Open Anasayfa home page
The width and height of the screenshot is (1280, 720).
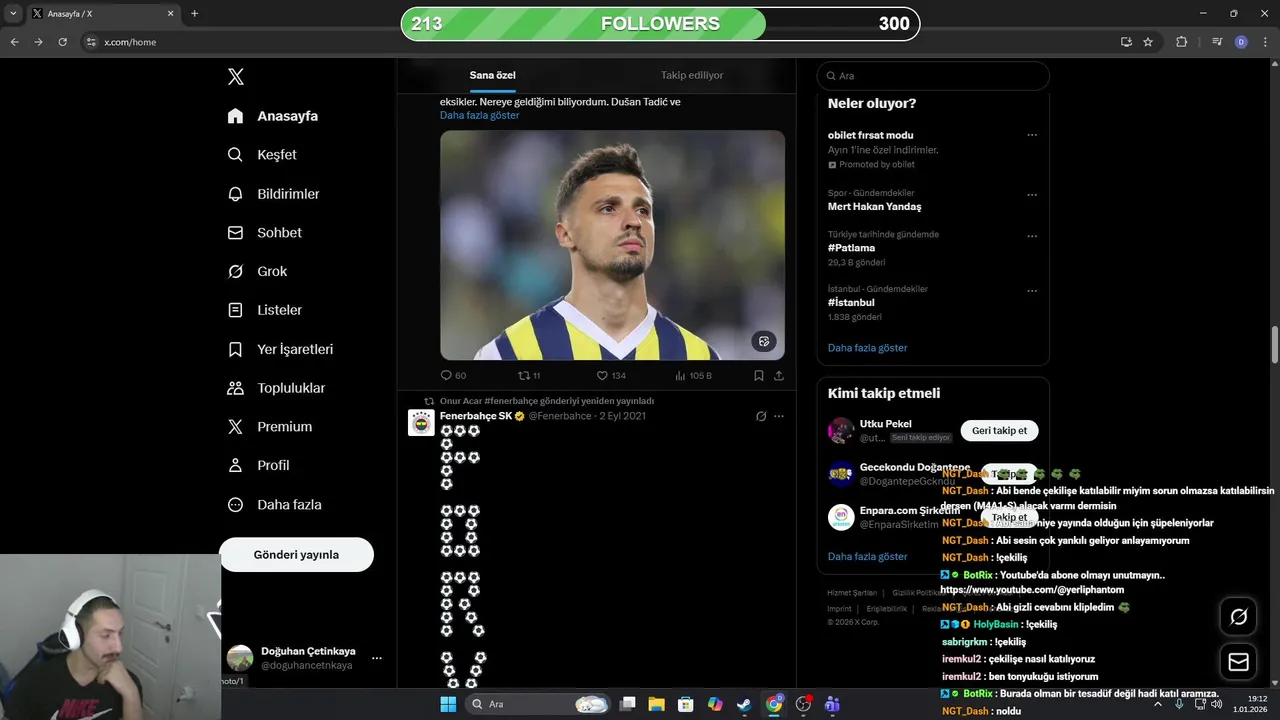(x=273, y=116)
